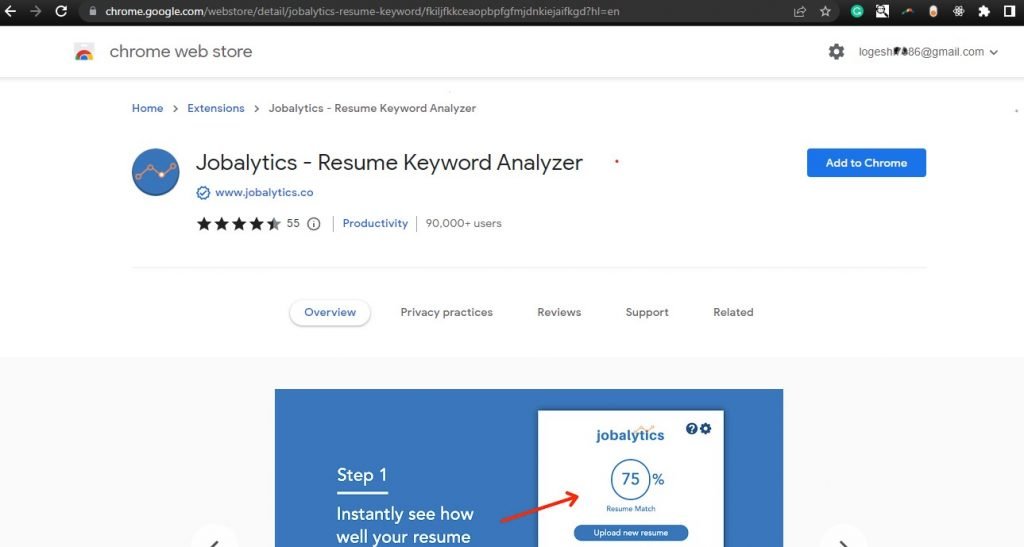The image size is (1024, 547).
Task: Click the chrome web store rainbow logo
Action: [x=84, y=52]
